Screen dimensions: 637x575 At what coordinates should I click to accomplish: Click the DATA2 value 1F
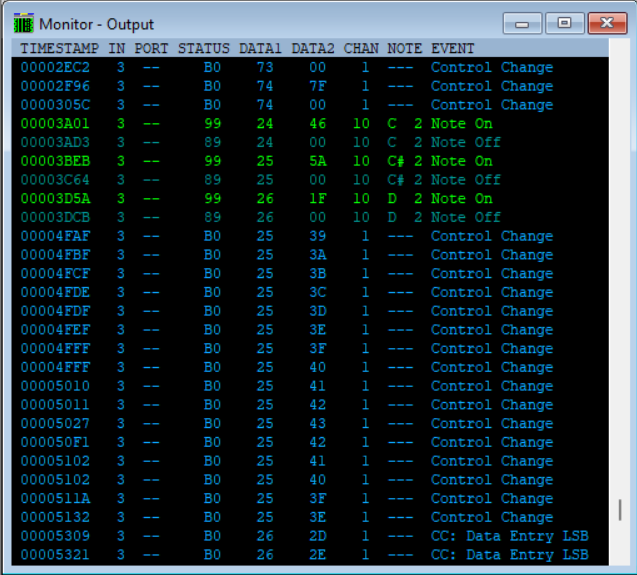tap(317, 198)
